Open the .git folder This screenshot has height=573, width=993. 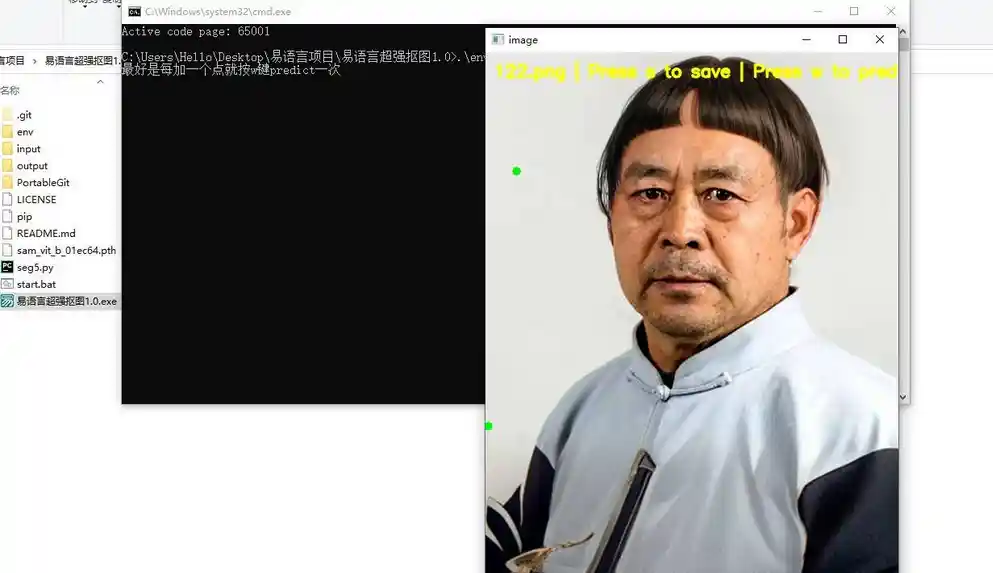click(x=24, y=115)
